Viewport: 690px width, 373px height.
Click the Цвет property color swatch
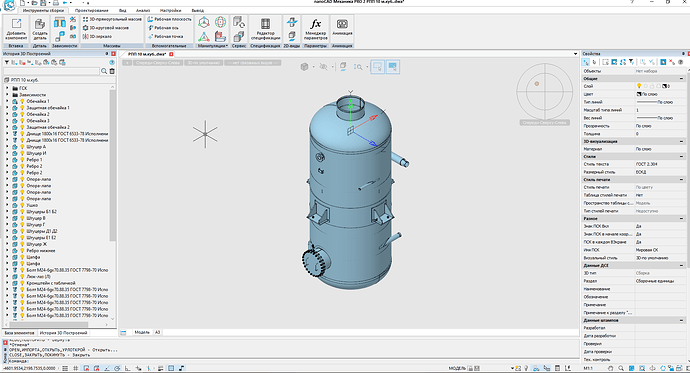[x=639, y=94]
